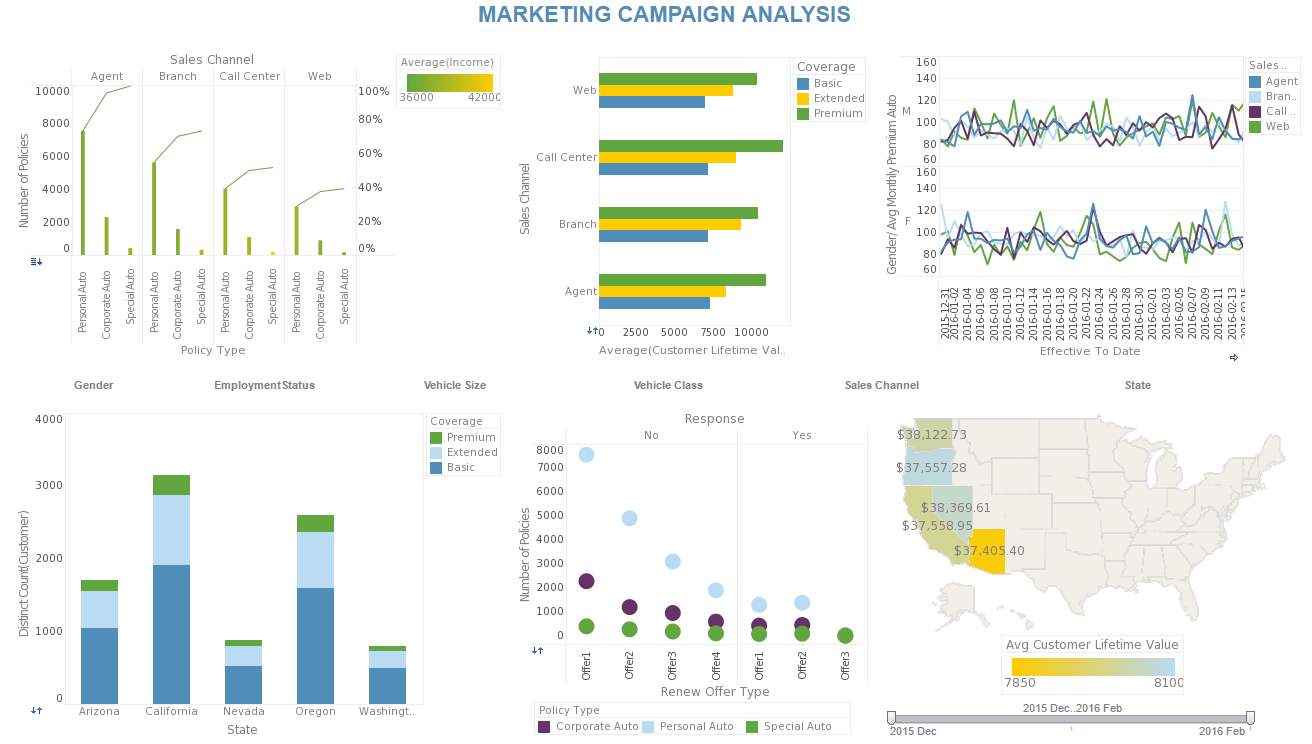Click the Agent swatch in the Sales legend
Image resolution: width=1312 pixels, height=744 pixels.
[x=1256, y=82]
